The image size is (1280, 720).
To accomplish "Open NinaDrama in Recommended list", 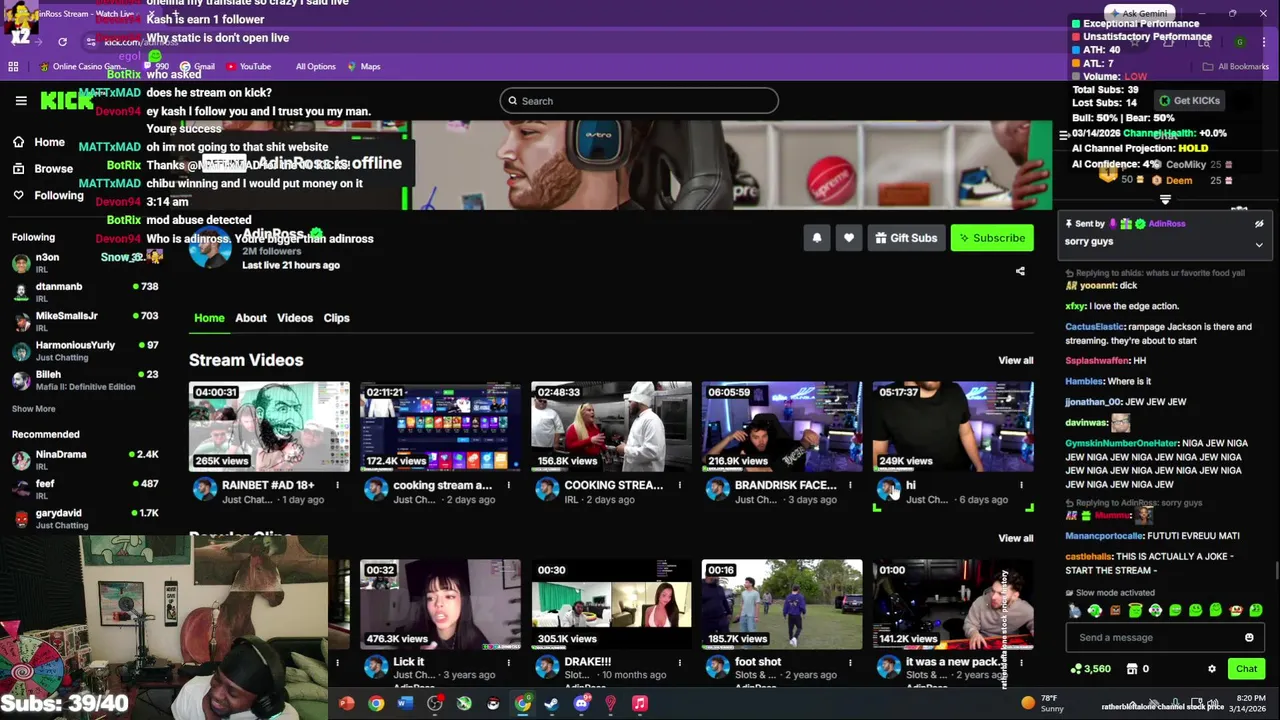I will click(x=85, y=460).
